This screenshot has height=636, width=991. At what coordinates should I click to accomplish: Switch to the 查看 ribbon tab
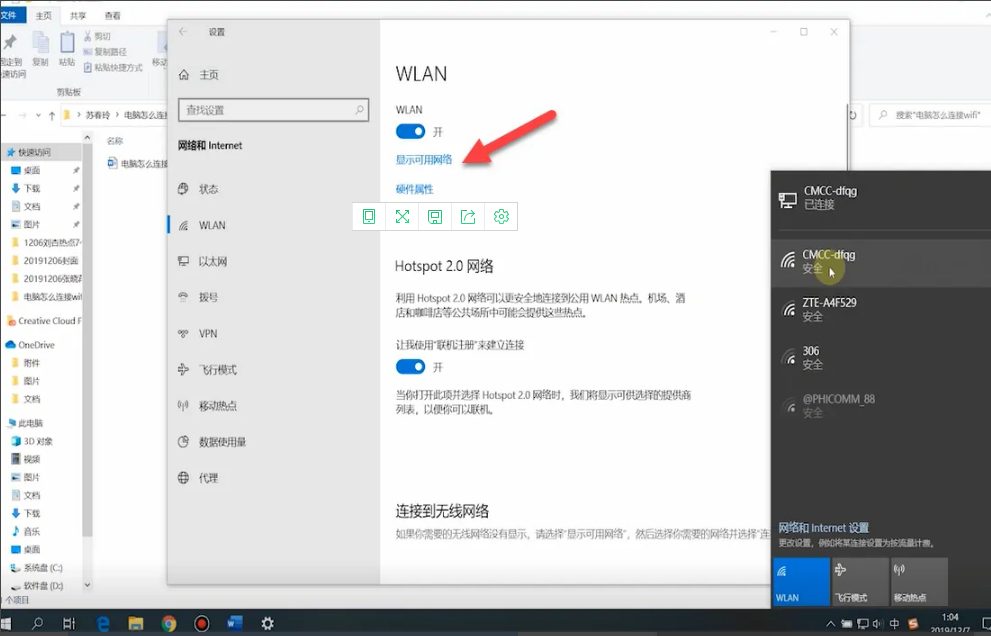(113, 16)
